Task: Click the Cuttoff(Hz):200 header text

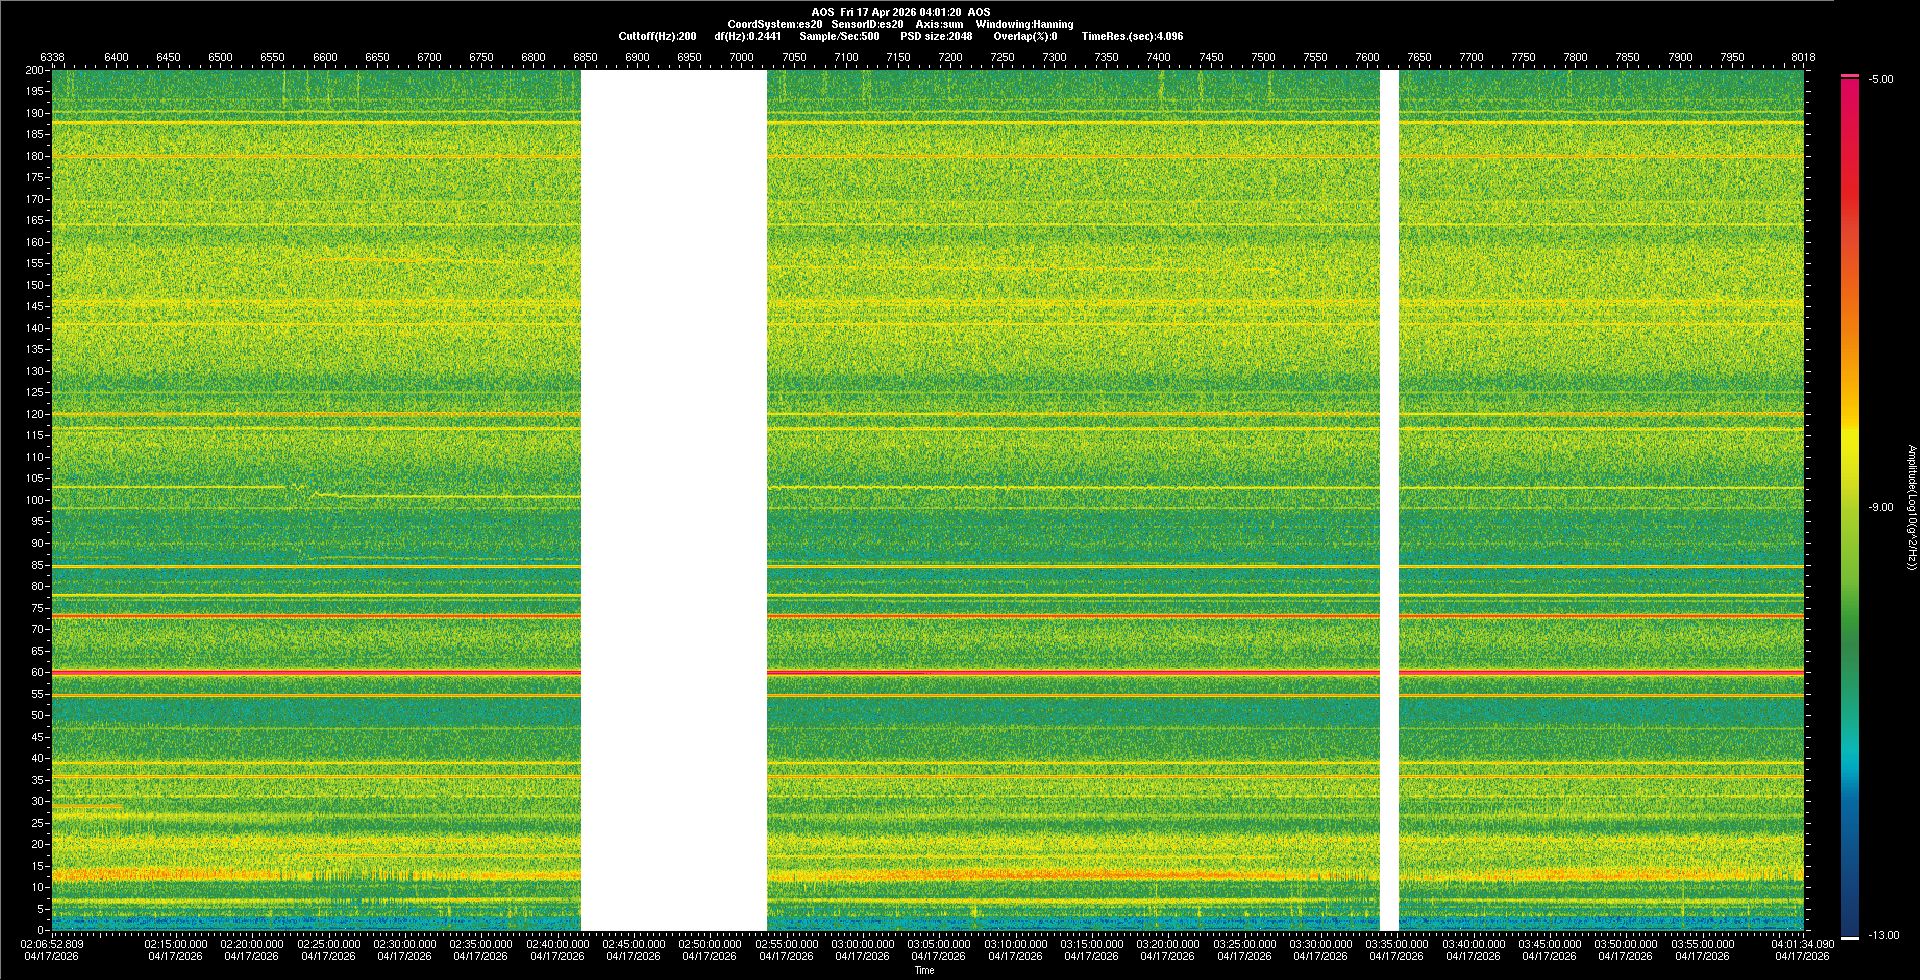Action: 657,36
